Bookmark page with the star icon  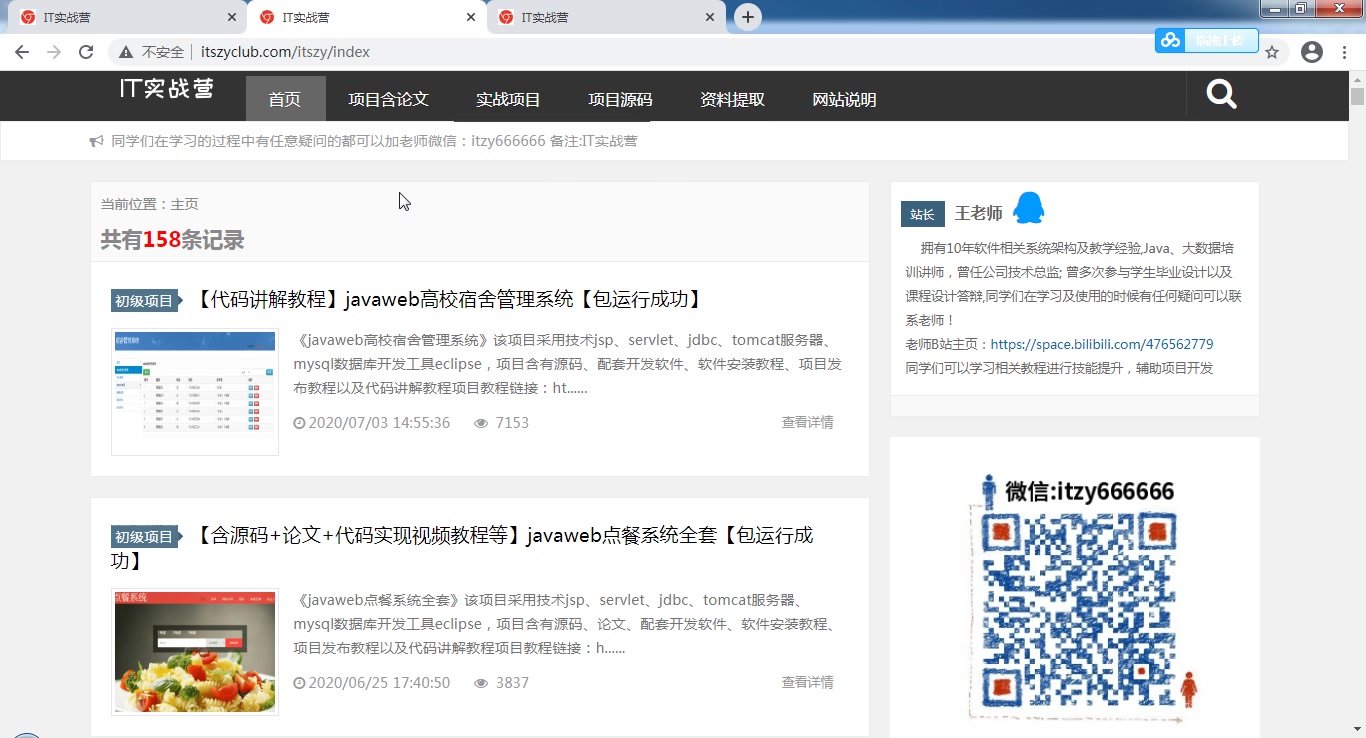[1272, 52]
